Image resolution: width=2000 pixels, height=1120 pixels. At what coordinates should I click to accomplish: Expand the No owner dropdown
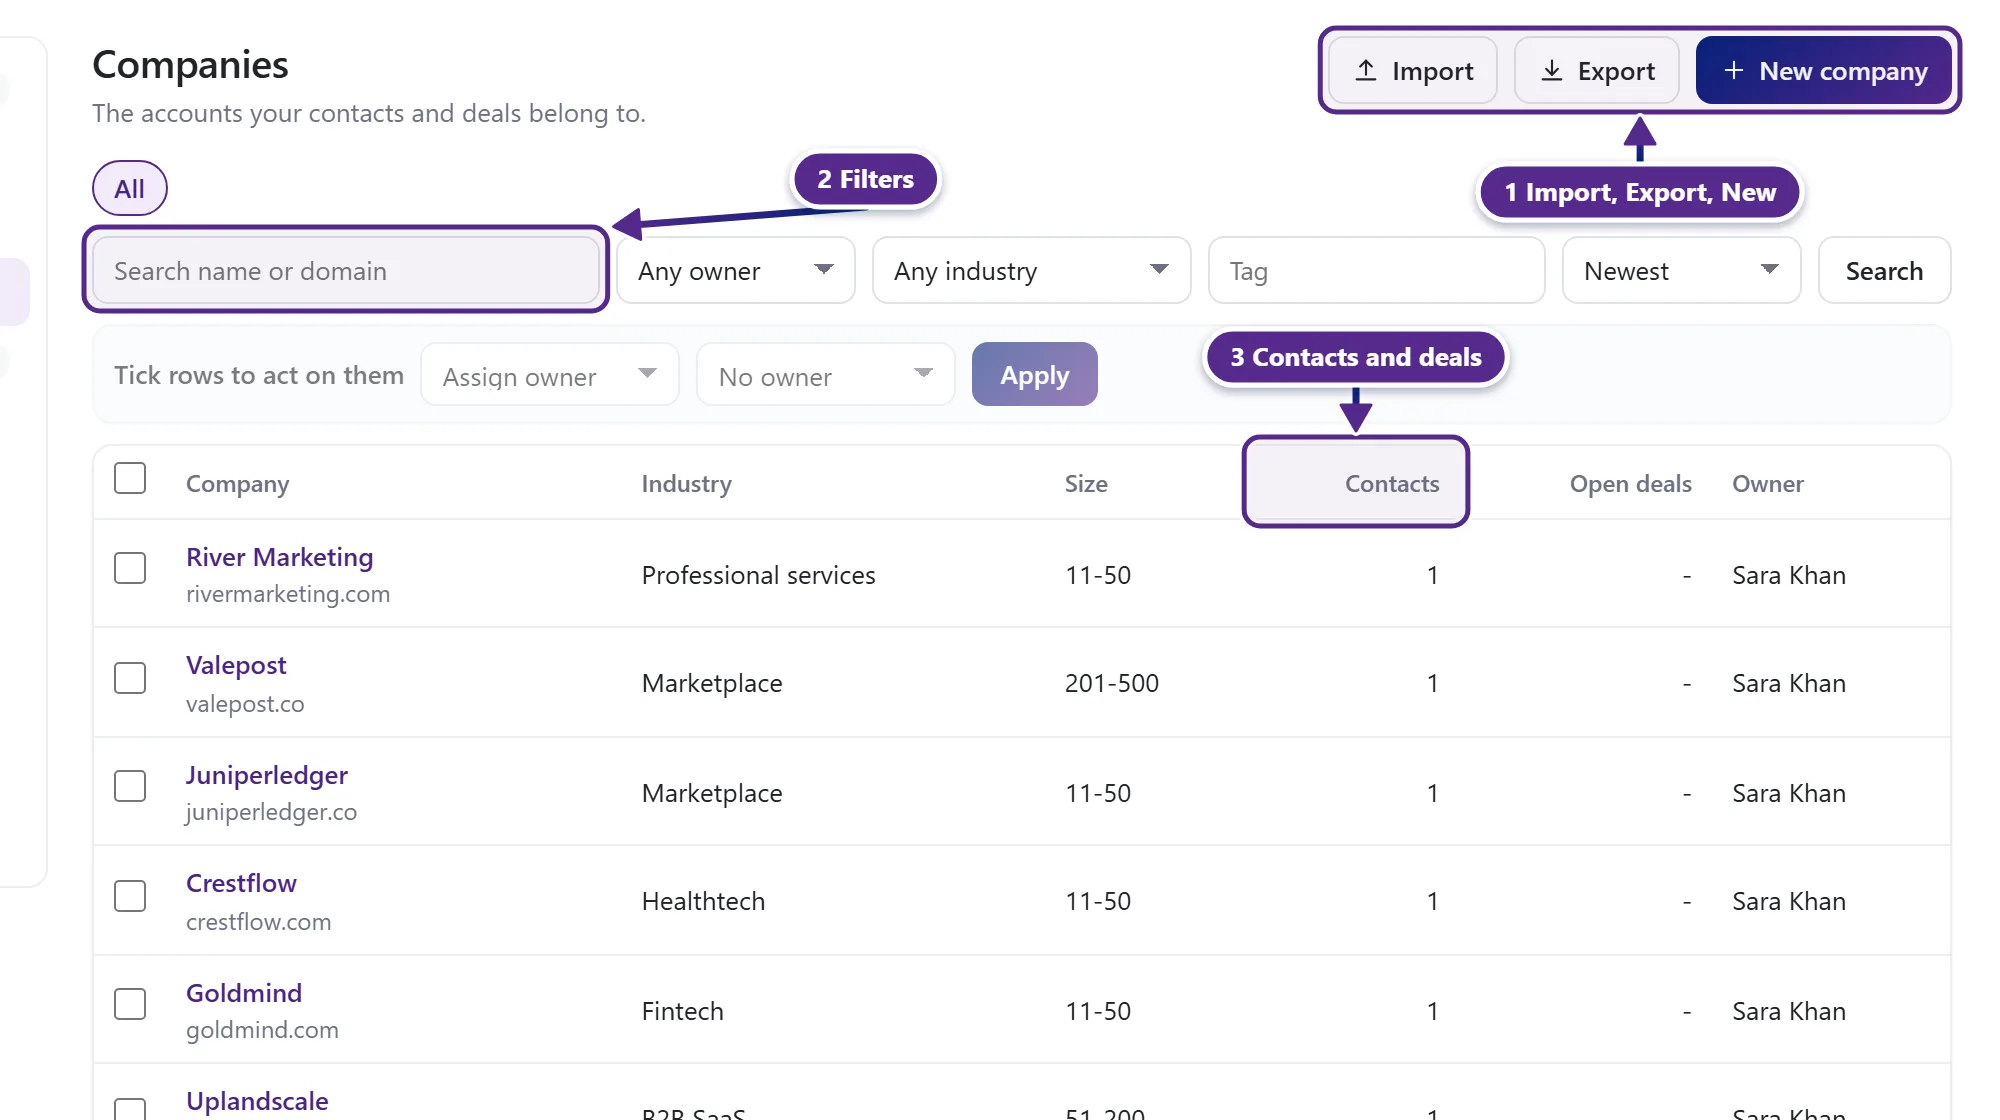(x=825, y=375)
